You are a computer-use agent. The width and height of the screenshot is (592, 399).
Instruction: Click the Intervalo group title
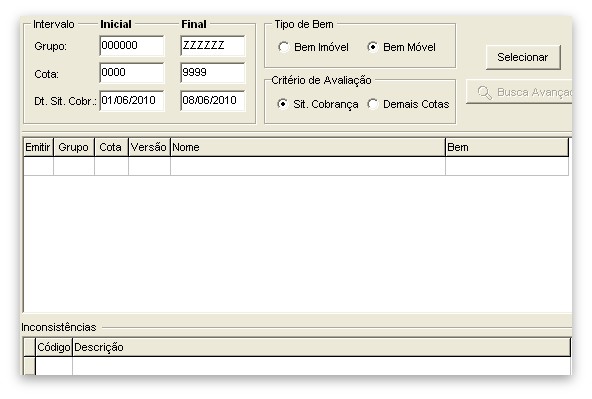(54, 24)
